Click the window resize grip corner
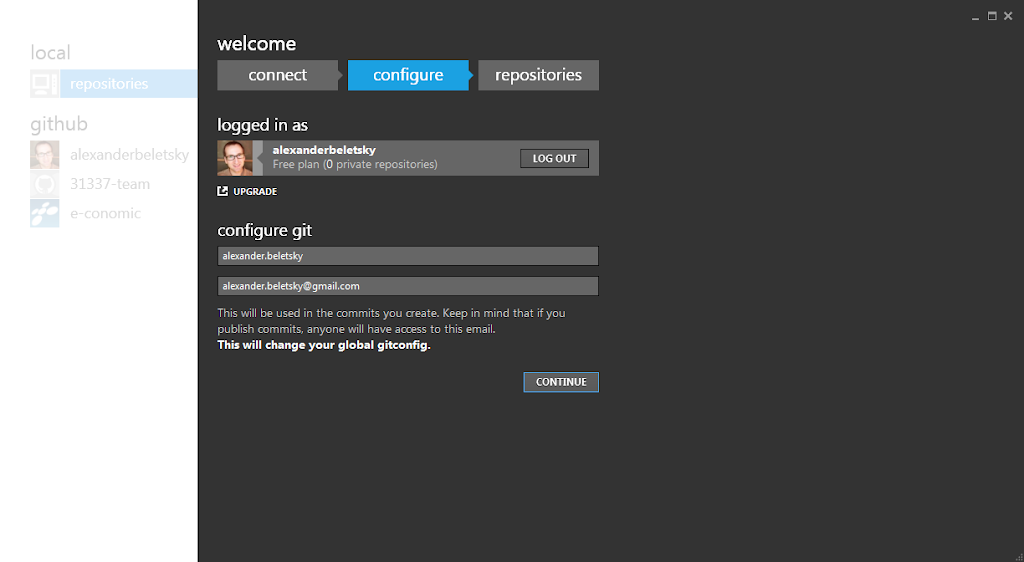The width and height of the screenshot is (1024, 562). coord(1019,557)
